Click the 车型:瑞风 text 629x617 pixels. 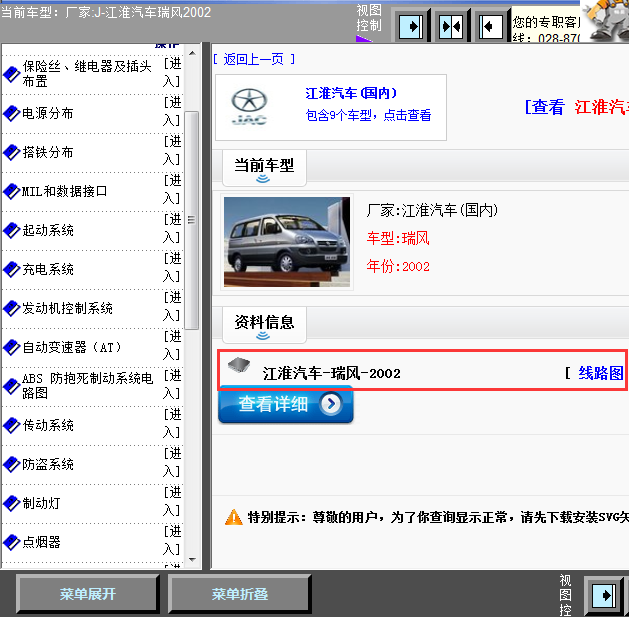click(x=398, y=238)
